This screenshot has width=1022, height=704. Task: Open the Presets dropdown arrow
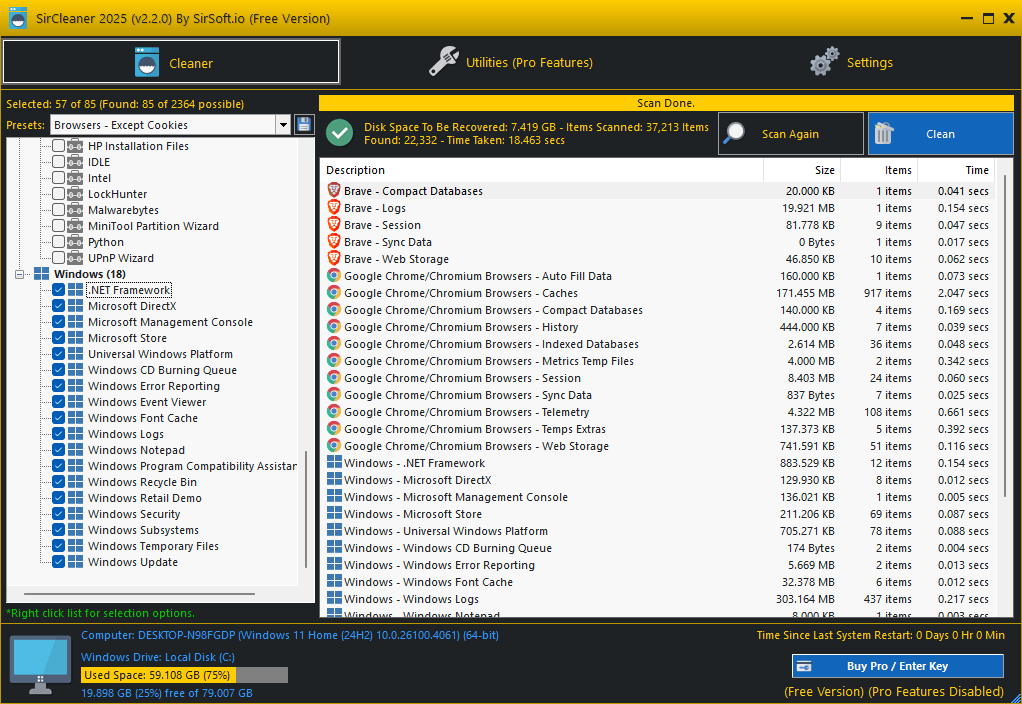(283, 125)
